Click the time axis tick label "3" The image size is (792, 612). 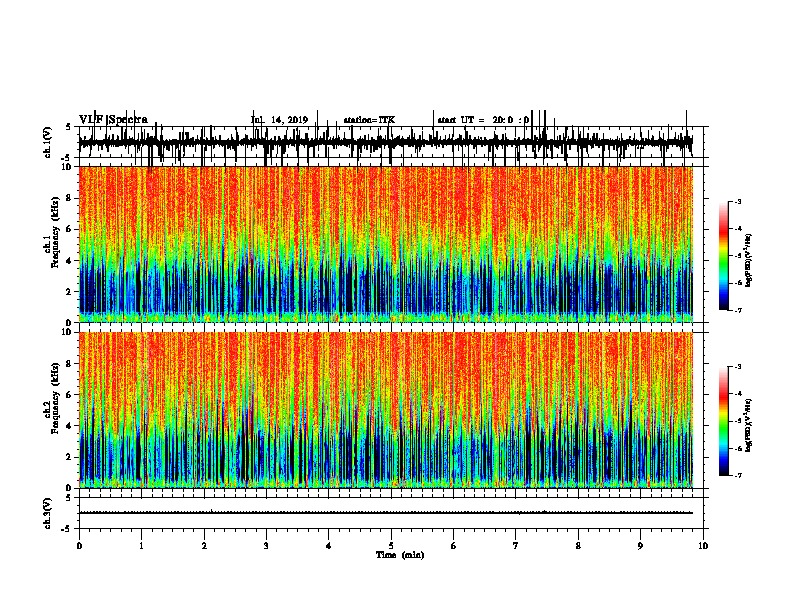point(266,545)
